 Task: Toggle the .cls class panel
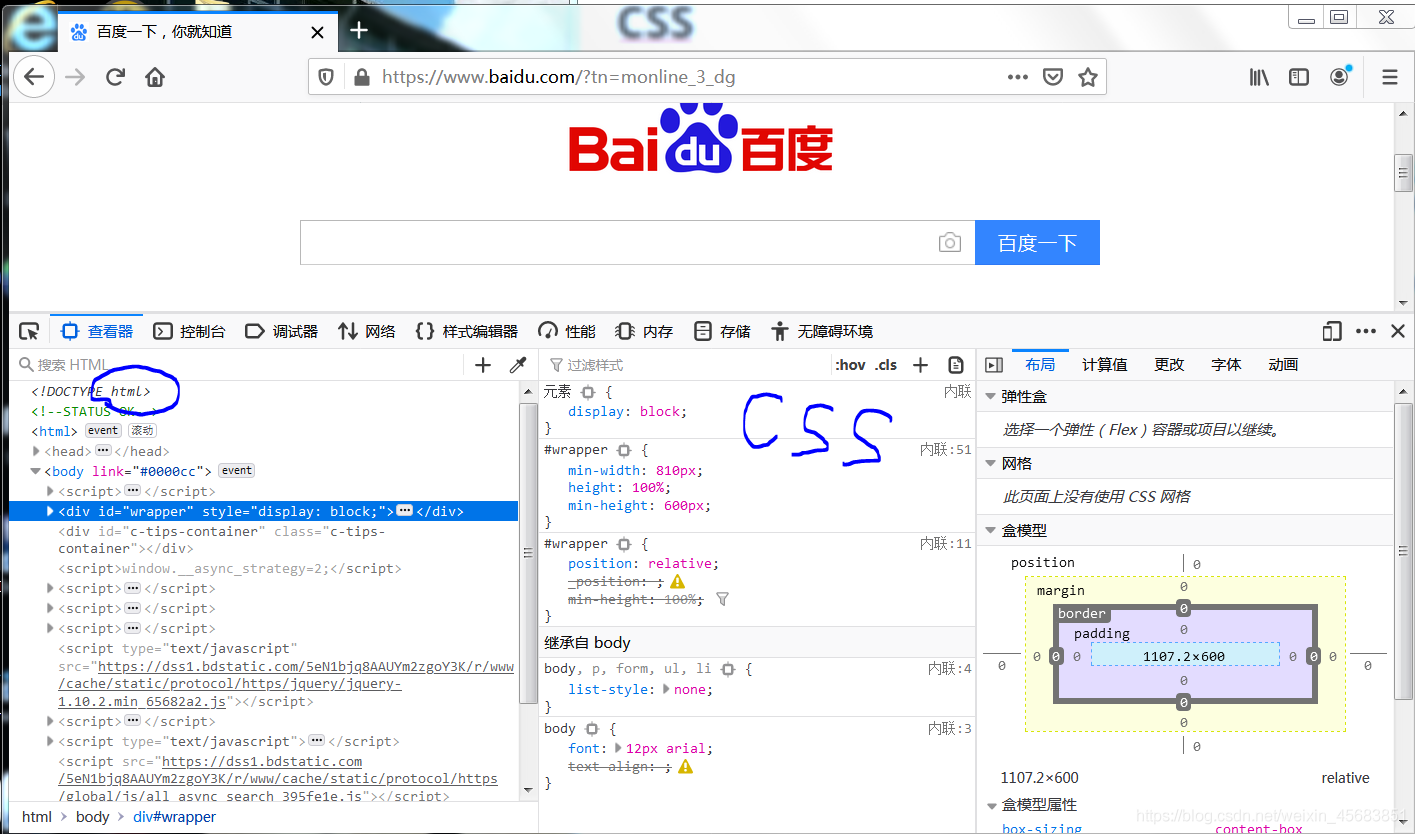coord(886,365)
